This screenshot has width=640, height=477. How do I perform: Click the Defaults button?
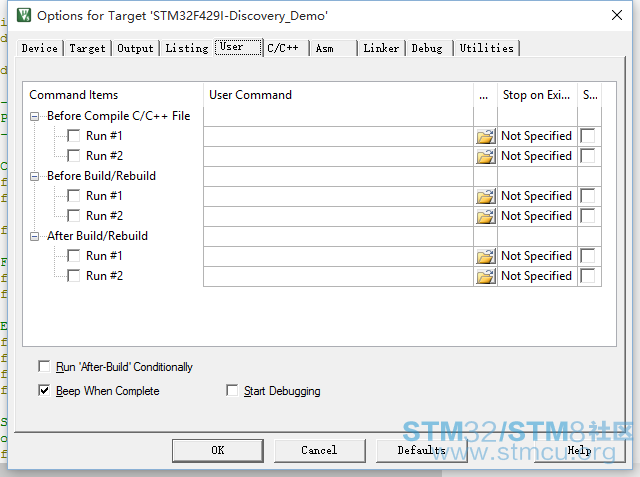pyautogui.click(x=422, y=450)
